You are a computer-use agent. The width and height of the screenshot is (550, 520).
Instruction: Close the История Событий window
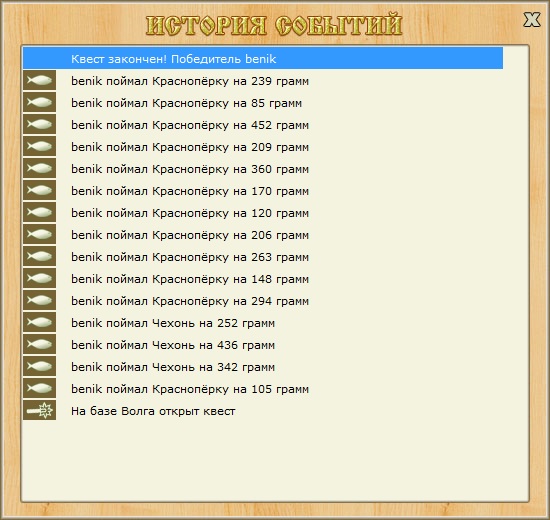point(532,20)
